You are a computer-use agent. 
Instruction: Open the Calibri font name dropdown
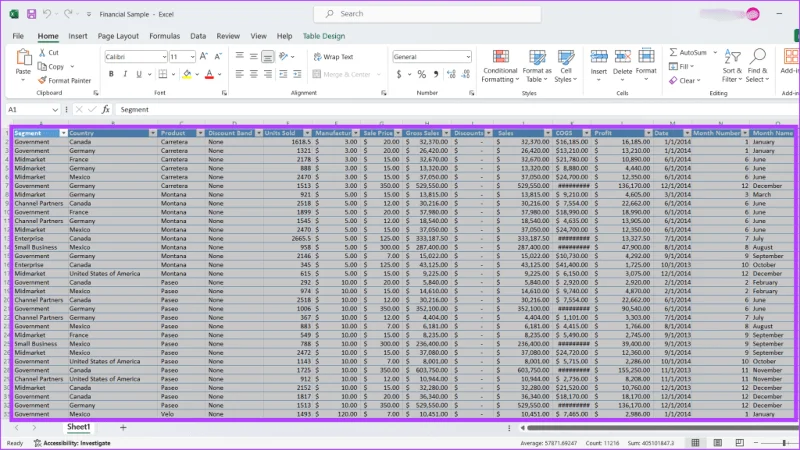pos(164,57)
